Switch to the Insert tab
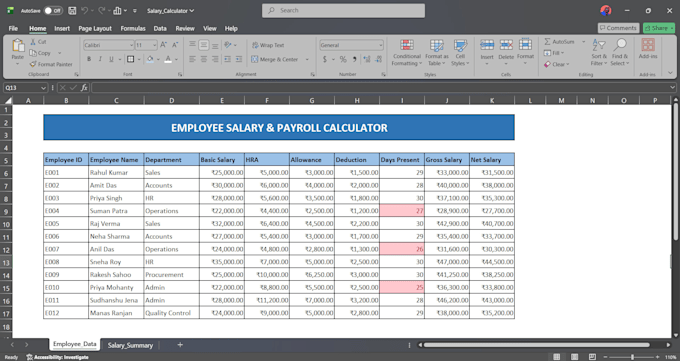Screen dimensions: 680x361 (62, 28)
